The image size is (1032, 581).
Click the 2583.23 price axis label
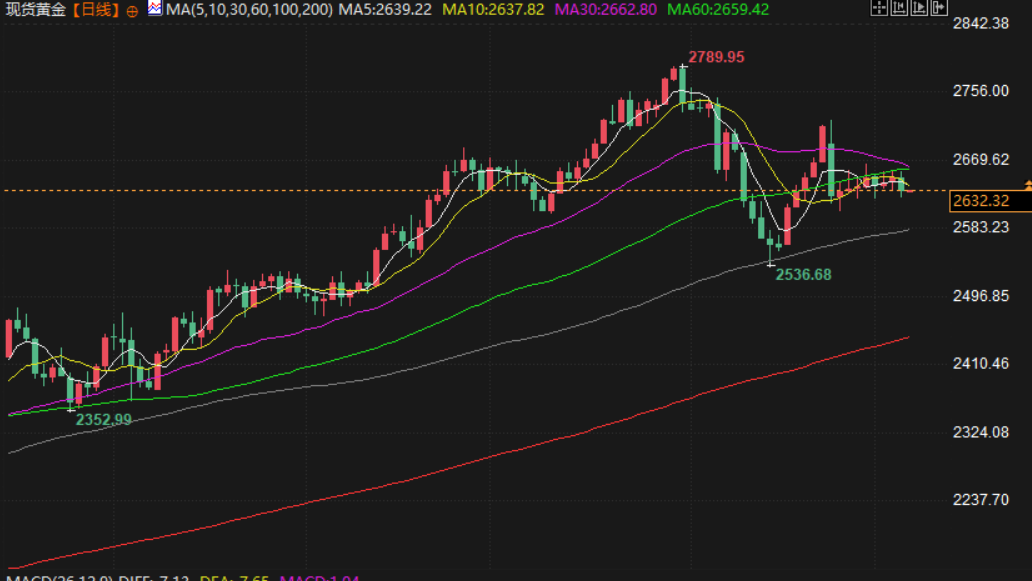981,227
